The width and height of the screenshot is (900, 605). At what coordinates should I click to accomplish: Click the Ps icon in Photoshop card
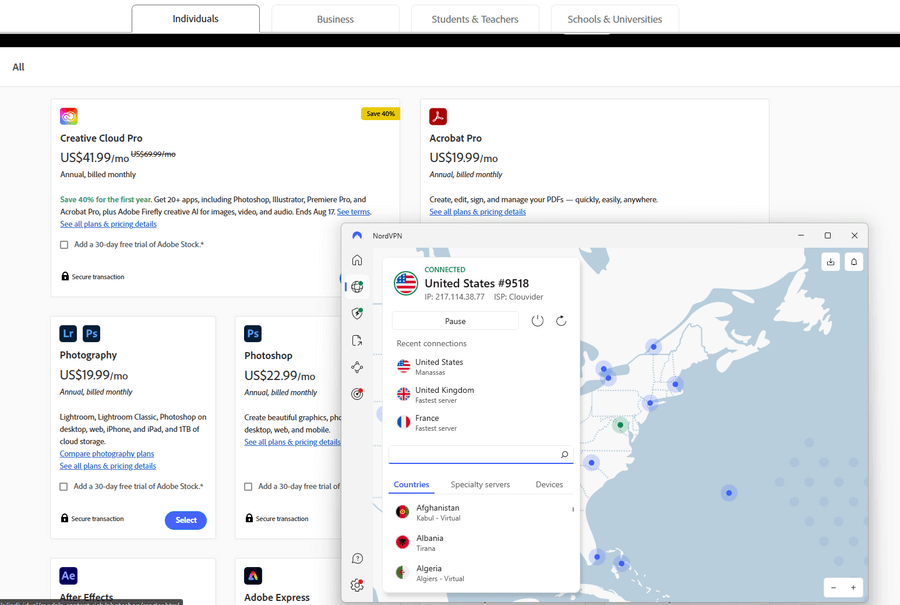pyautogui.click(x=253, y=333)
